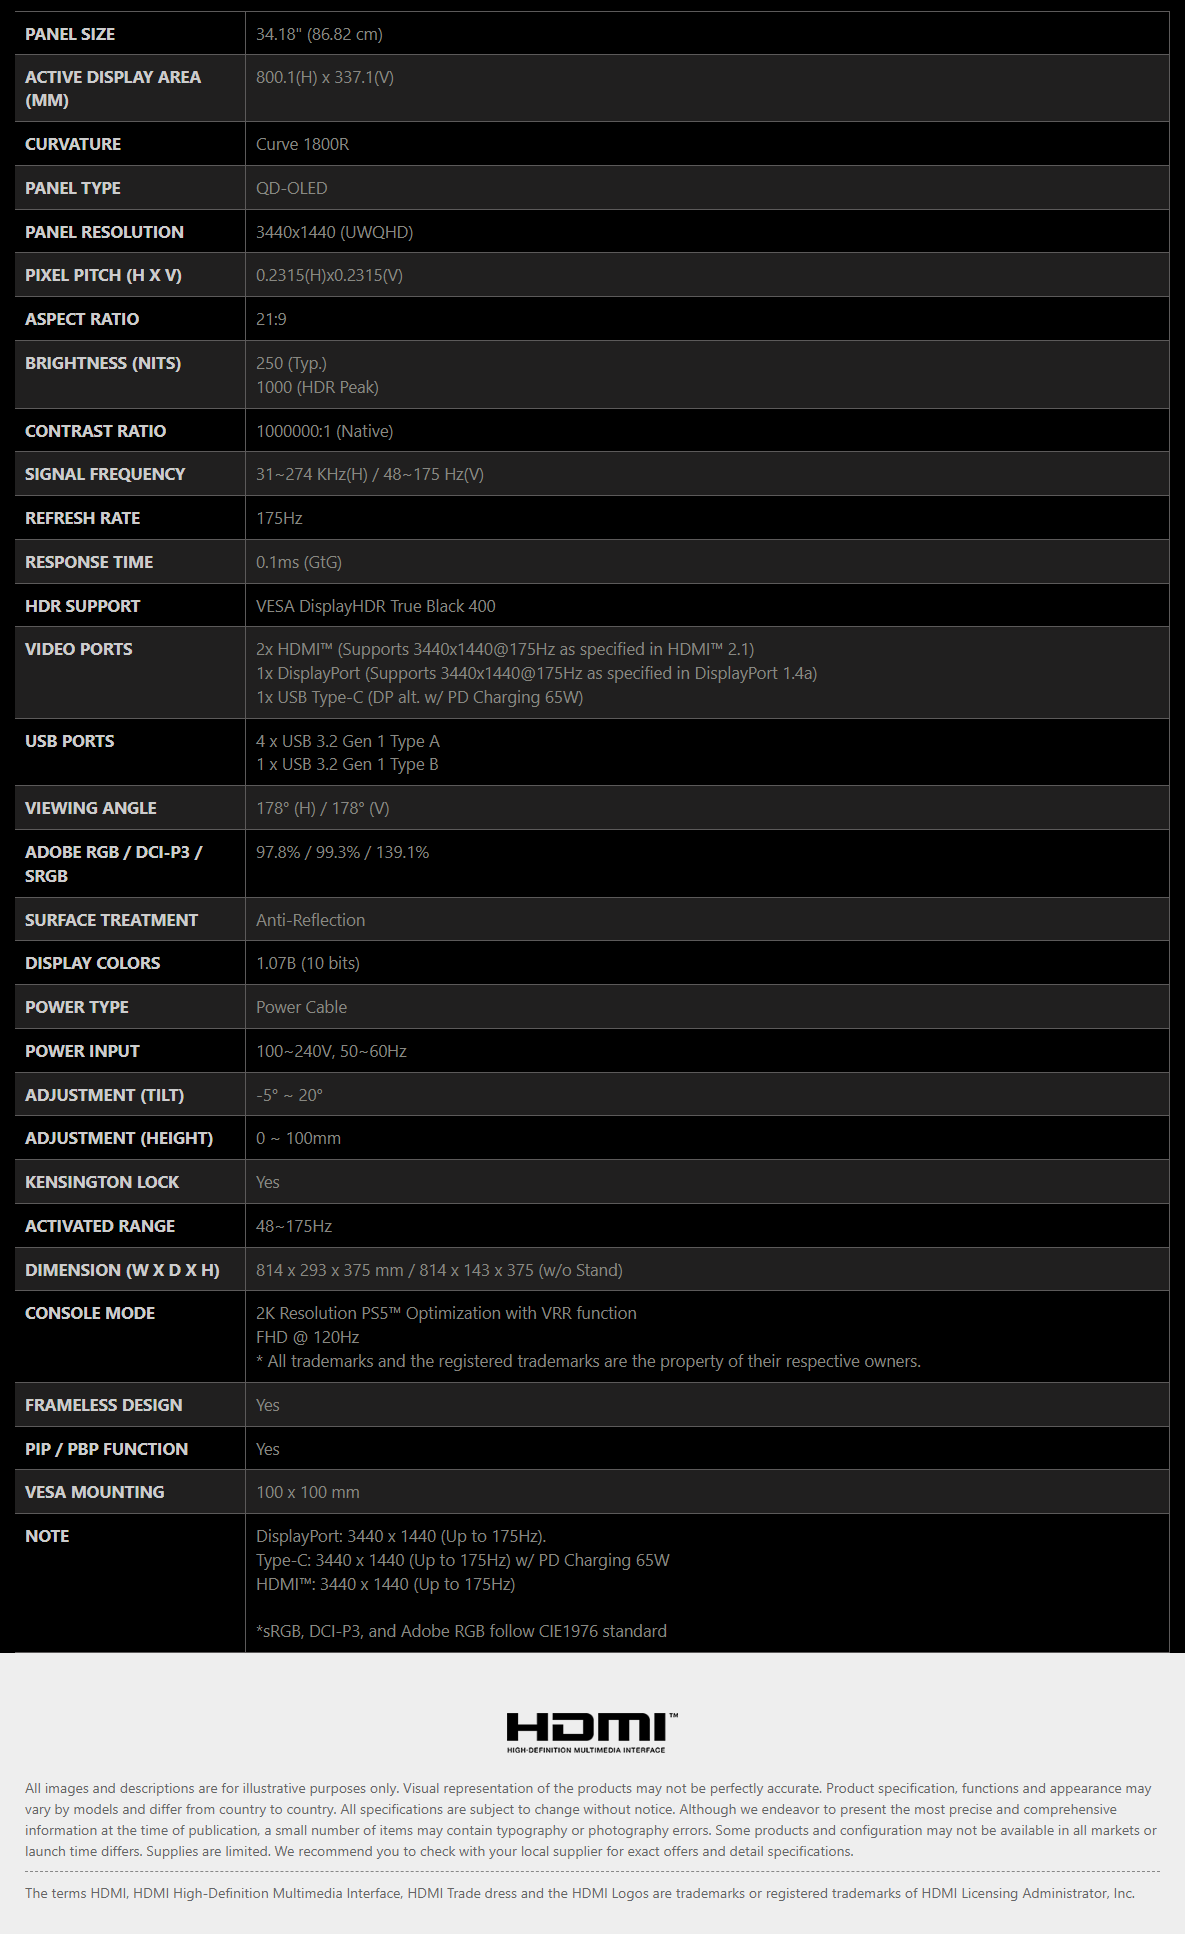This screenshot has width=1185, height=1934.
Task: Click the HDMI logo
Action: (591, 1731)
